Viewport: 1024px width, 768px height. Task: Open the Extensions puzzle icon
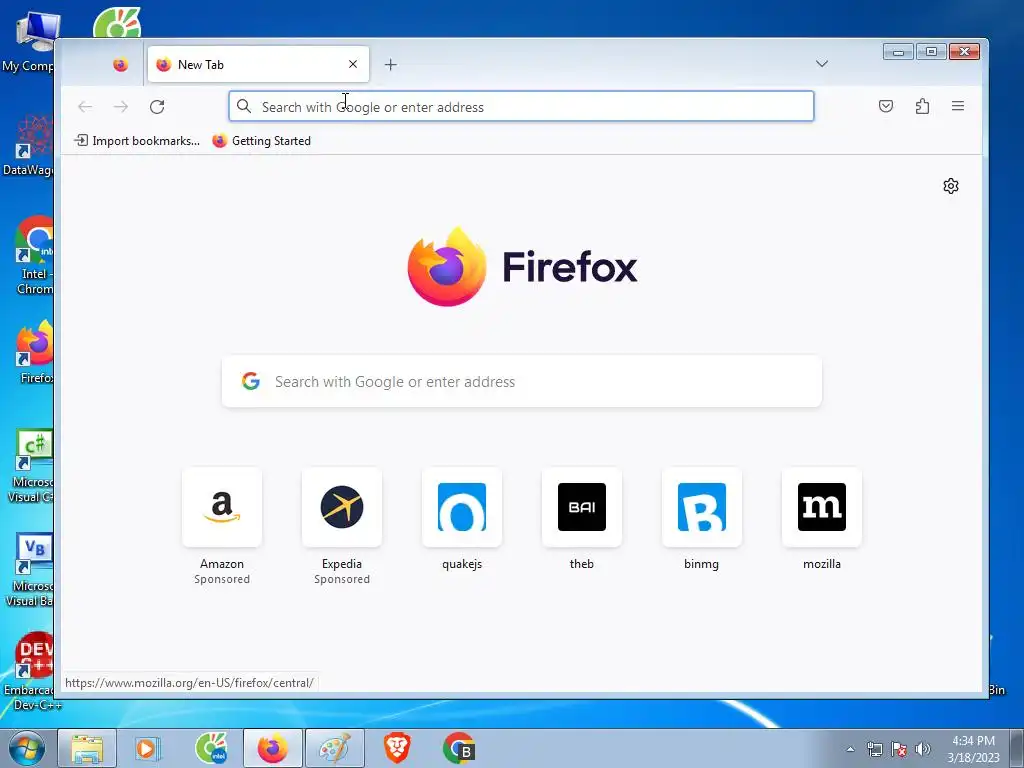922,106
